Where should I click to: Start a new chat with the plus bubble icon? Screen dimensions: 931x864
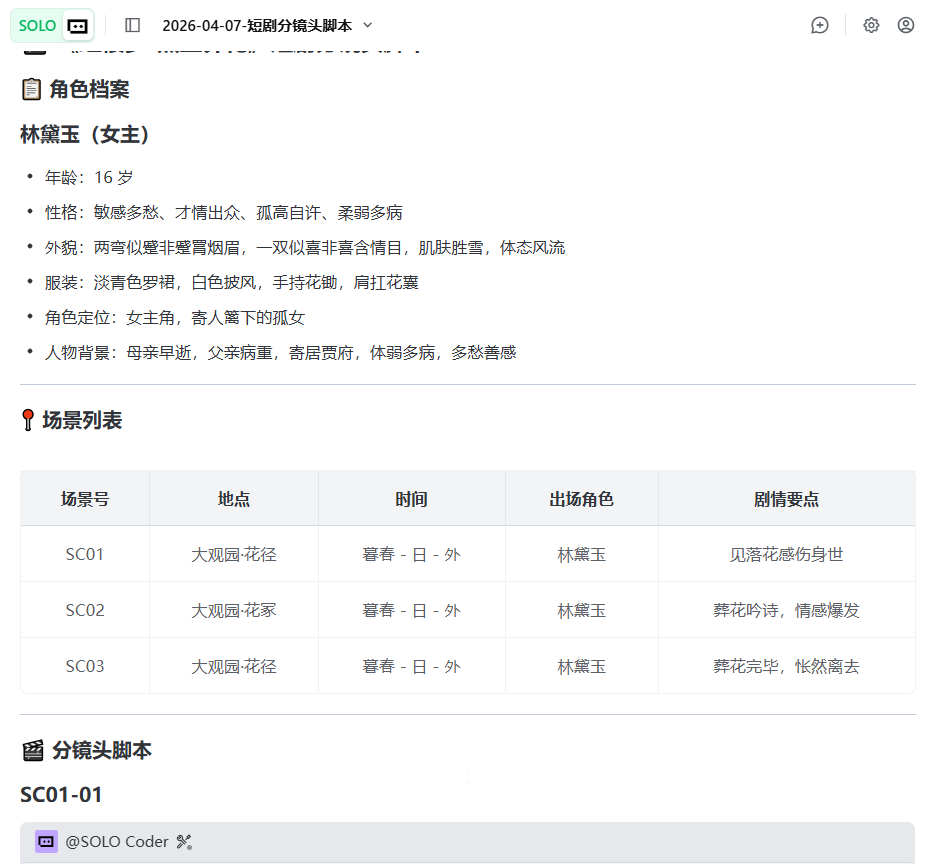[820, 25]
